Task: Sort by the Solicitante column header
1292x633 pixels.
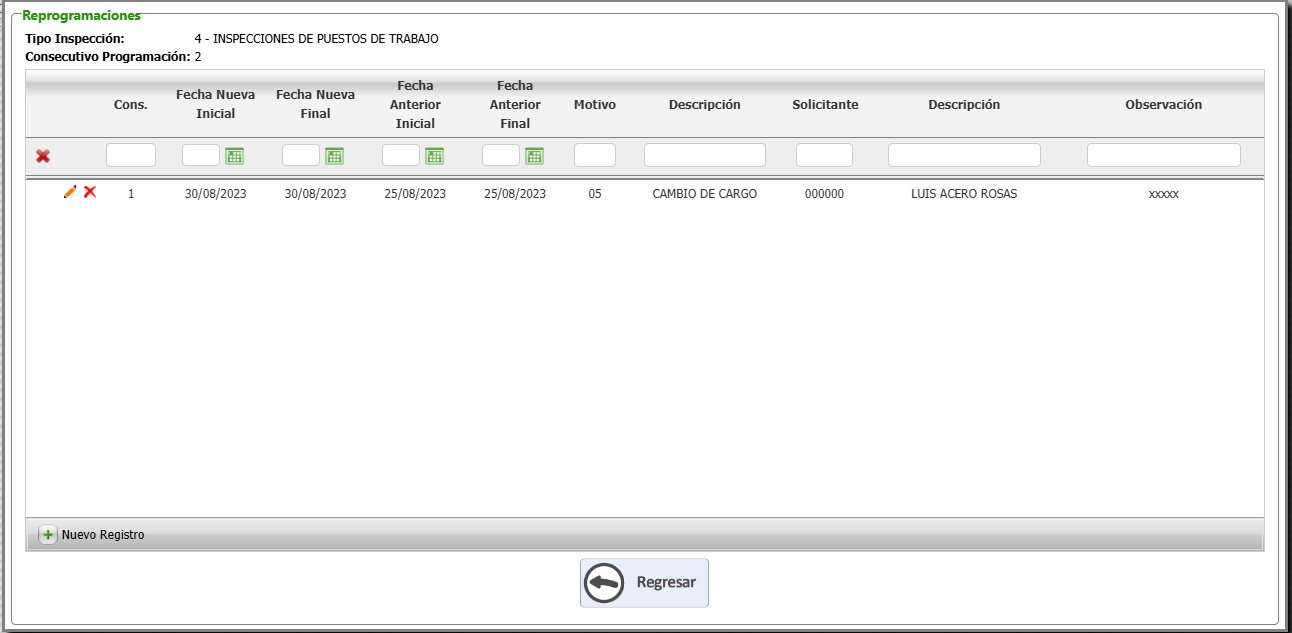Action: [x=825, y=105]
